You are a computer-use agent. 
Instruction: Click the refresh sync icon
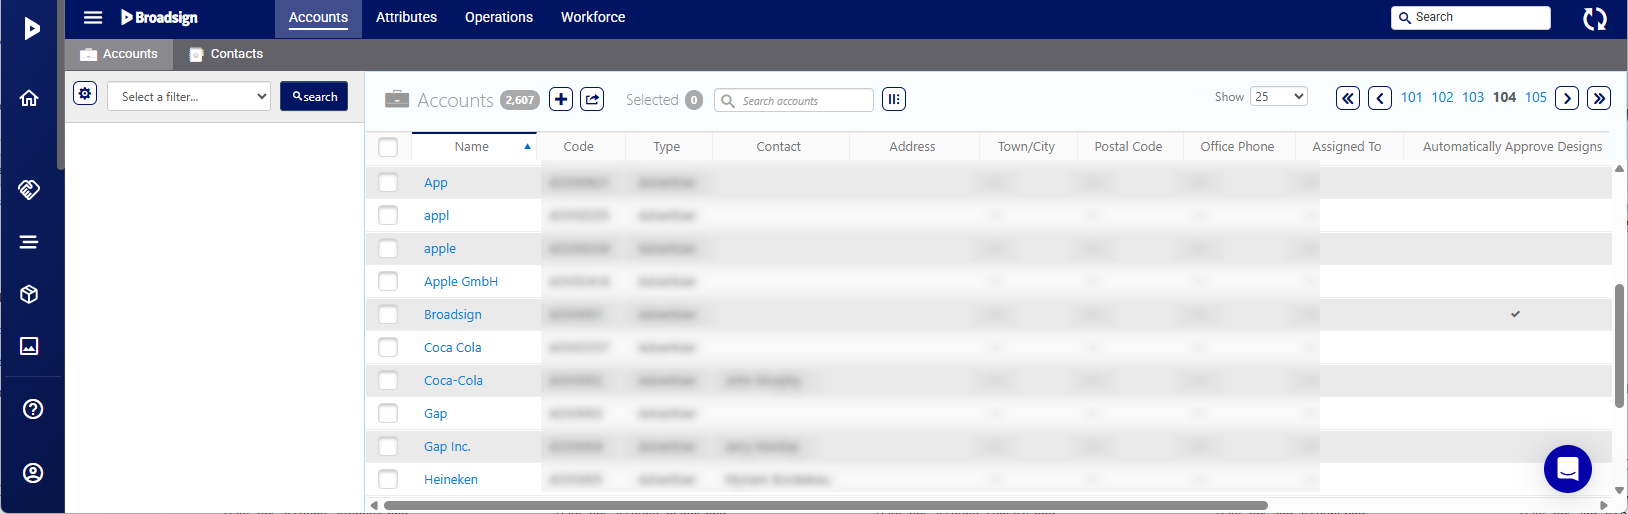tap(1594, 18)
